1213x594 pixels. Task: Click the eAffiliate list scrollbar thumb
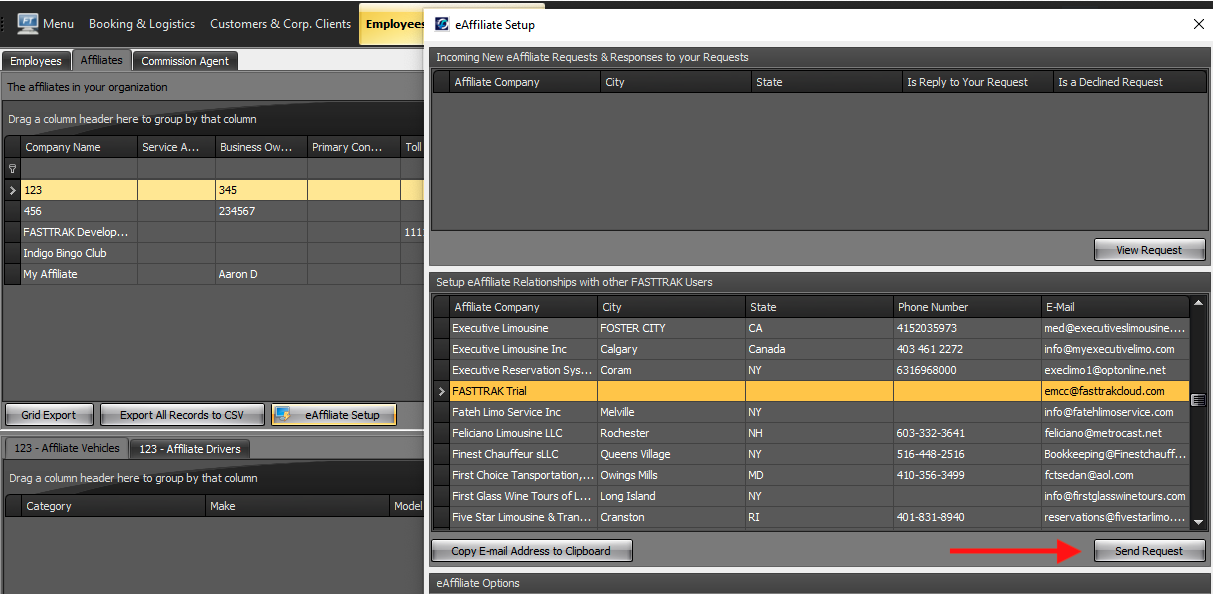click(x=1198, y=400)
